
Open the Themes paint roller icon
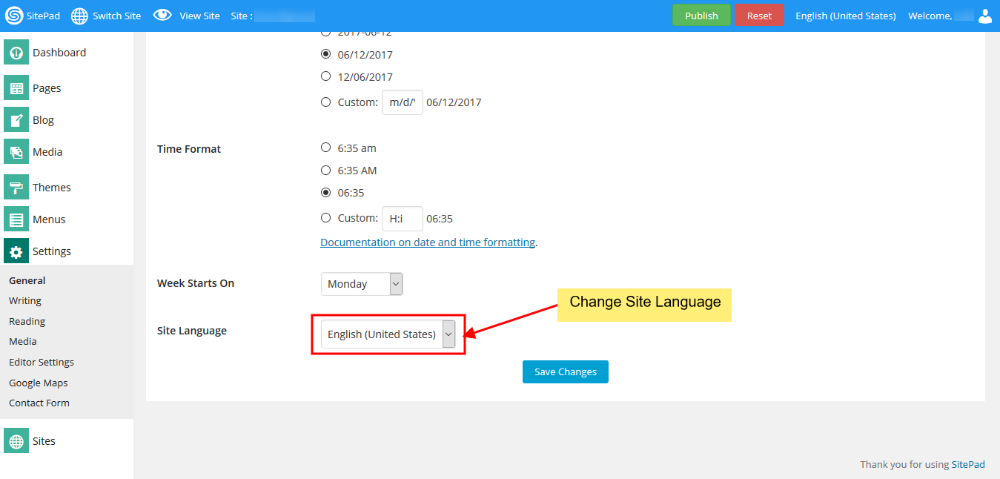(x=16, y=188)
